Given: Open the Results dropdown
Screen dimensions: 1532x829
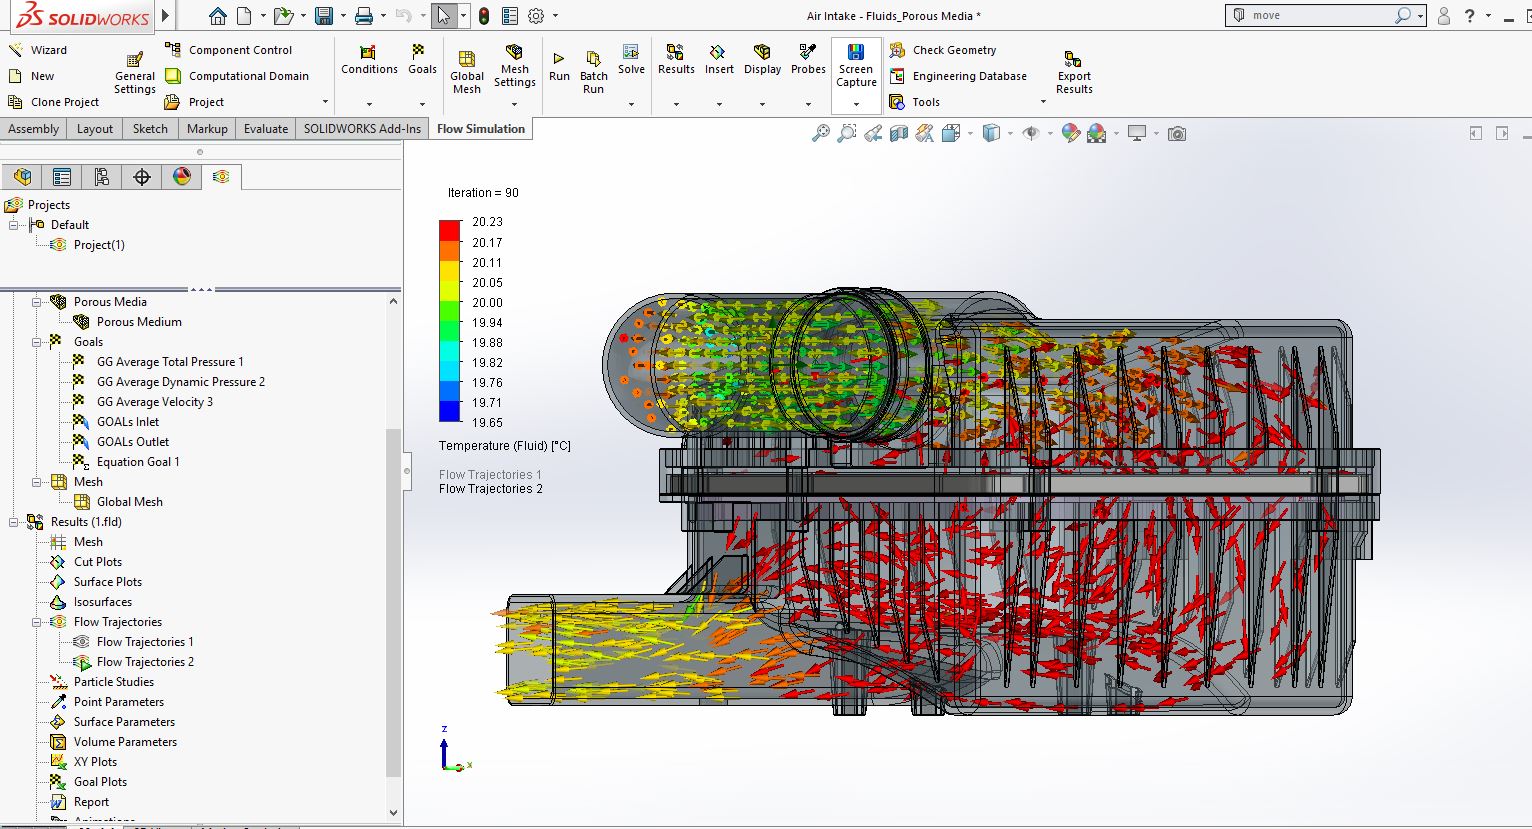Looking at the screenshot, I should 676,104.
